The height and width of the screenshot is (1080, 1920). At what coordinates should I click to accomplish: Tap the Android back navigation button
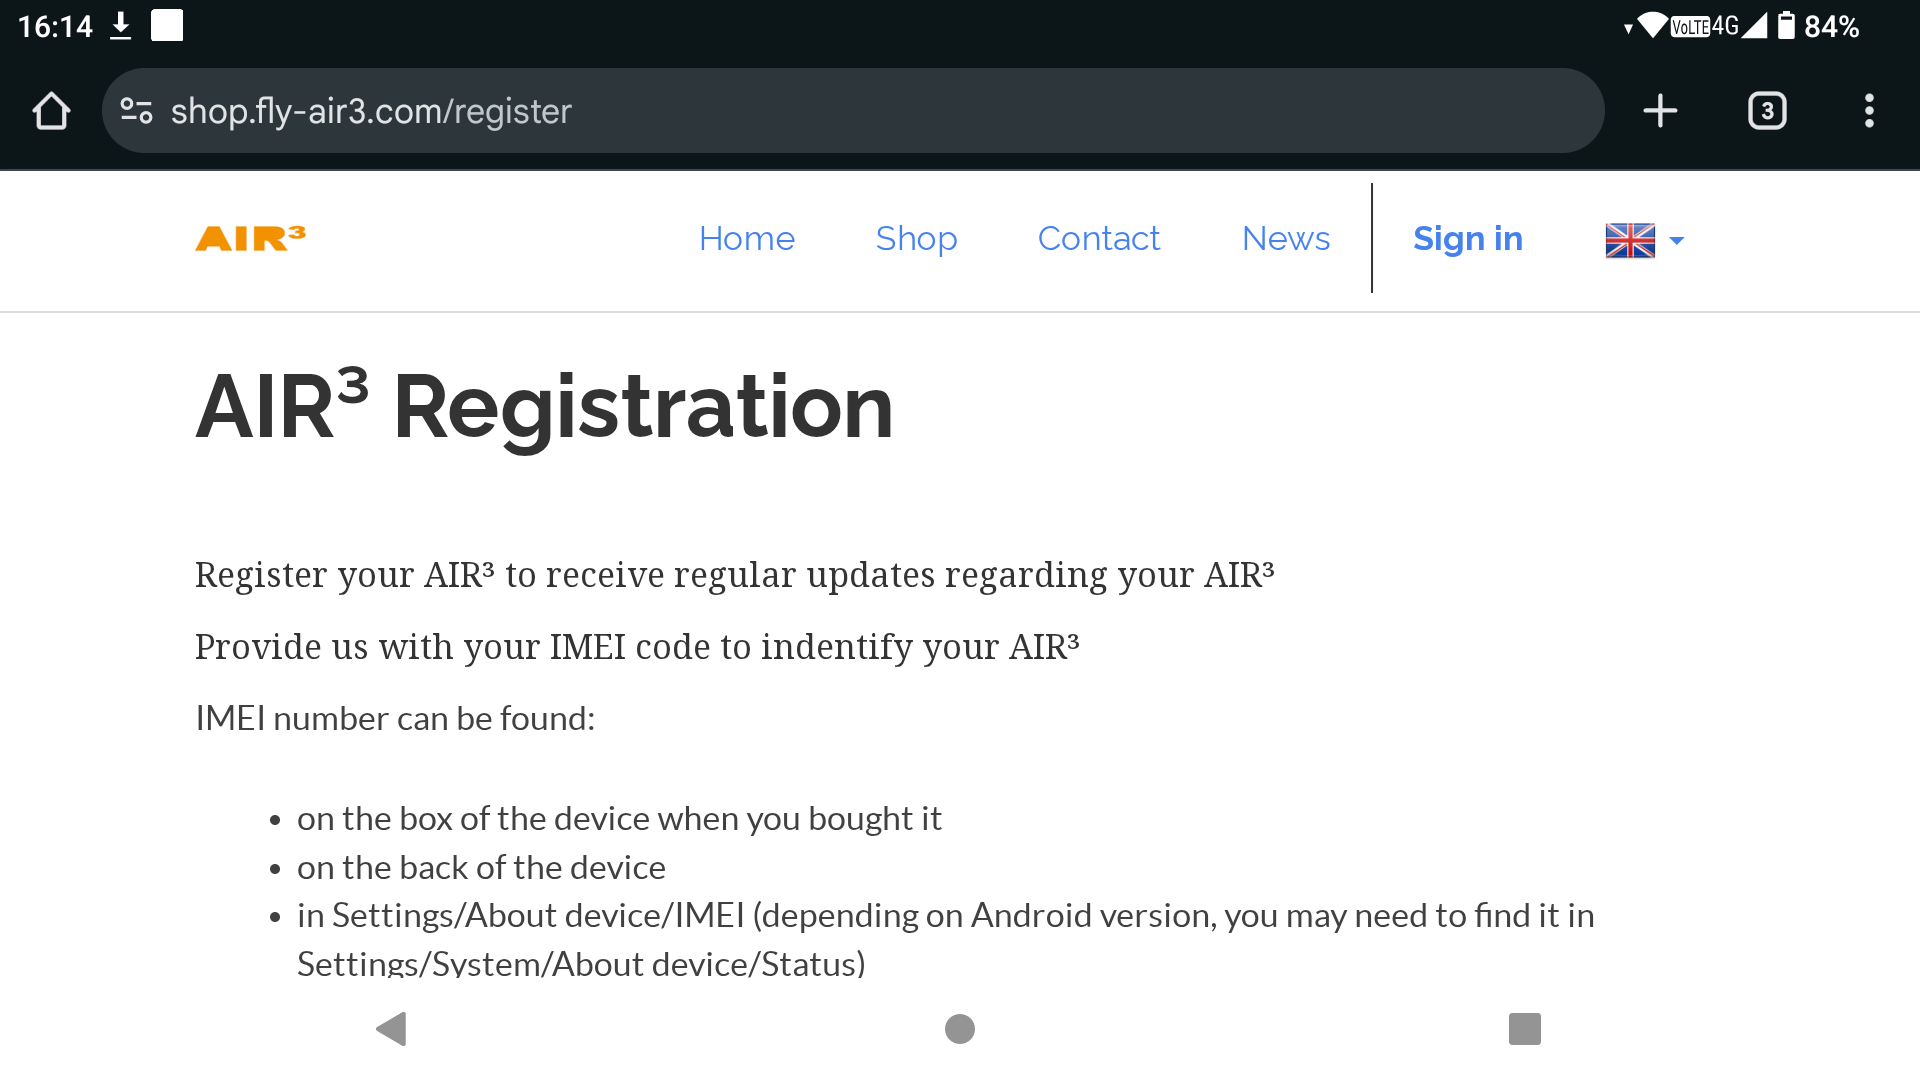[x=391, y=1029]
